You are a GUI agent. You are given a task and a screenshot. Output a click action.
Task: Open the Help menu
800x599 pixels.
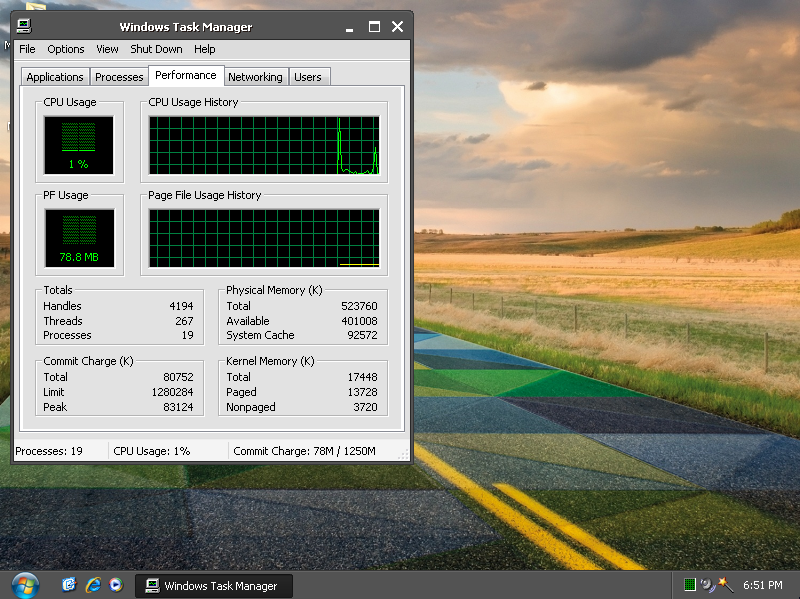205,49
